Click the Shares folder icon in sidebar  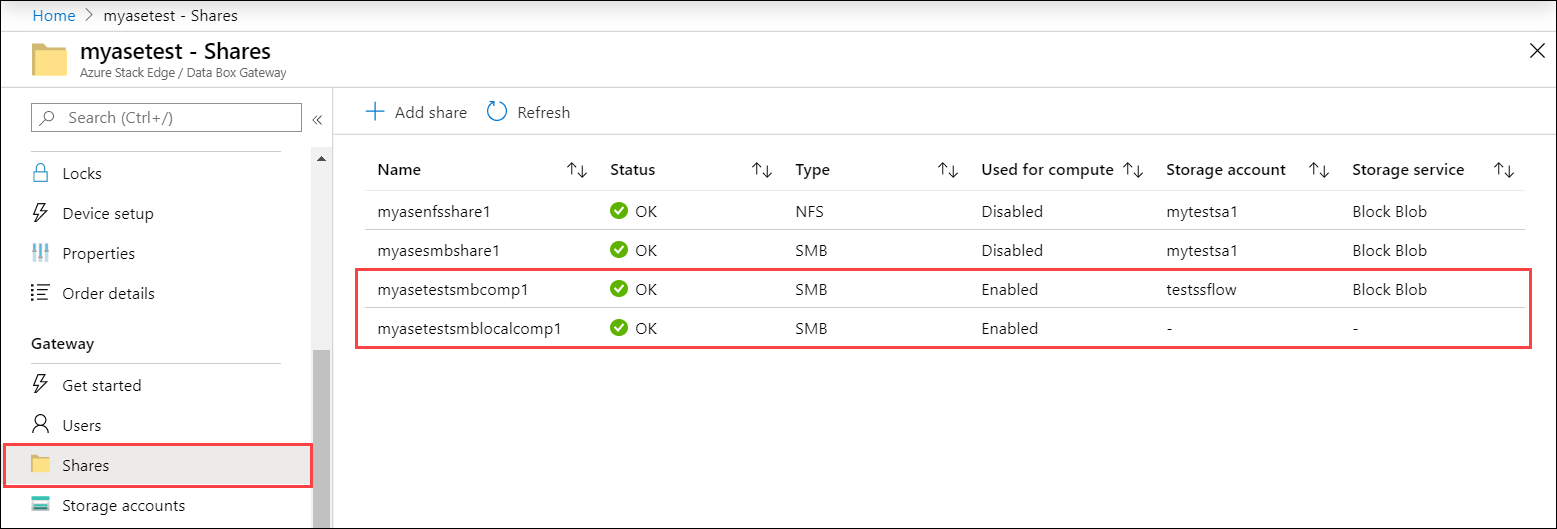click(x=41, y=464)
